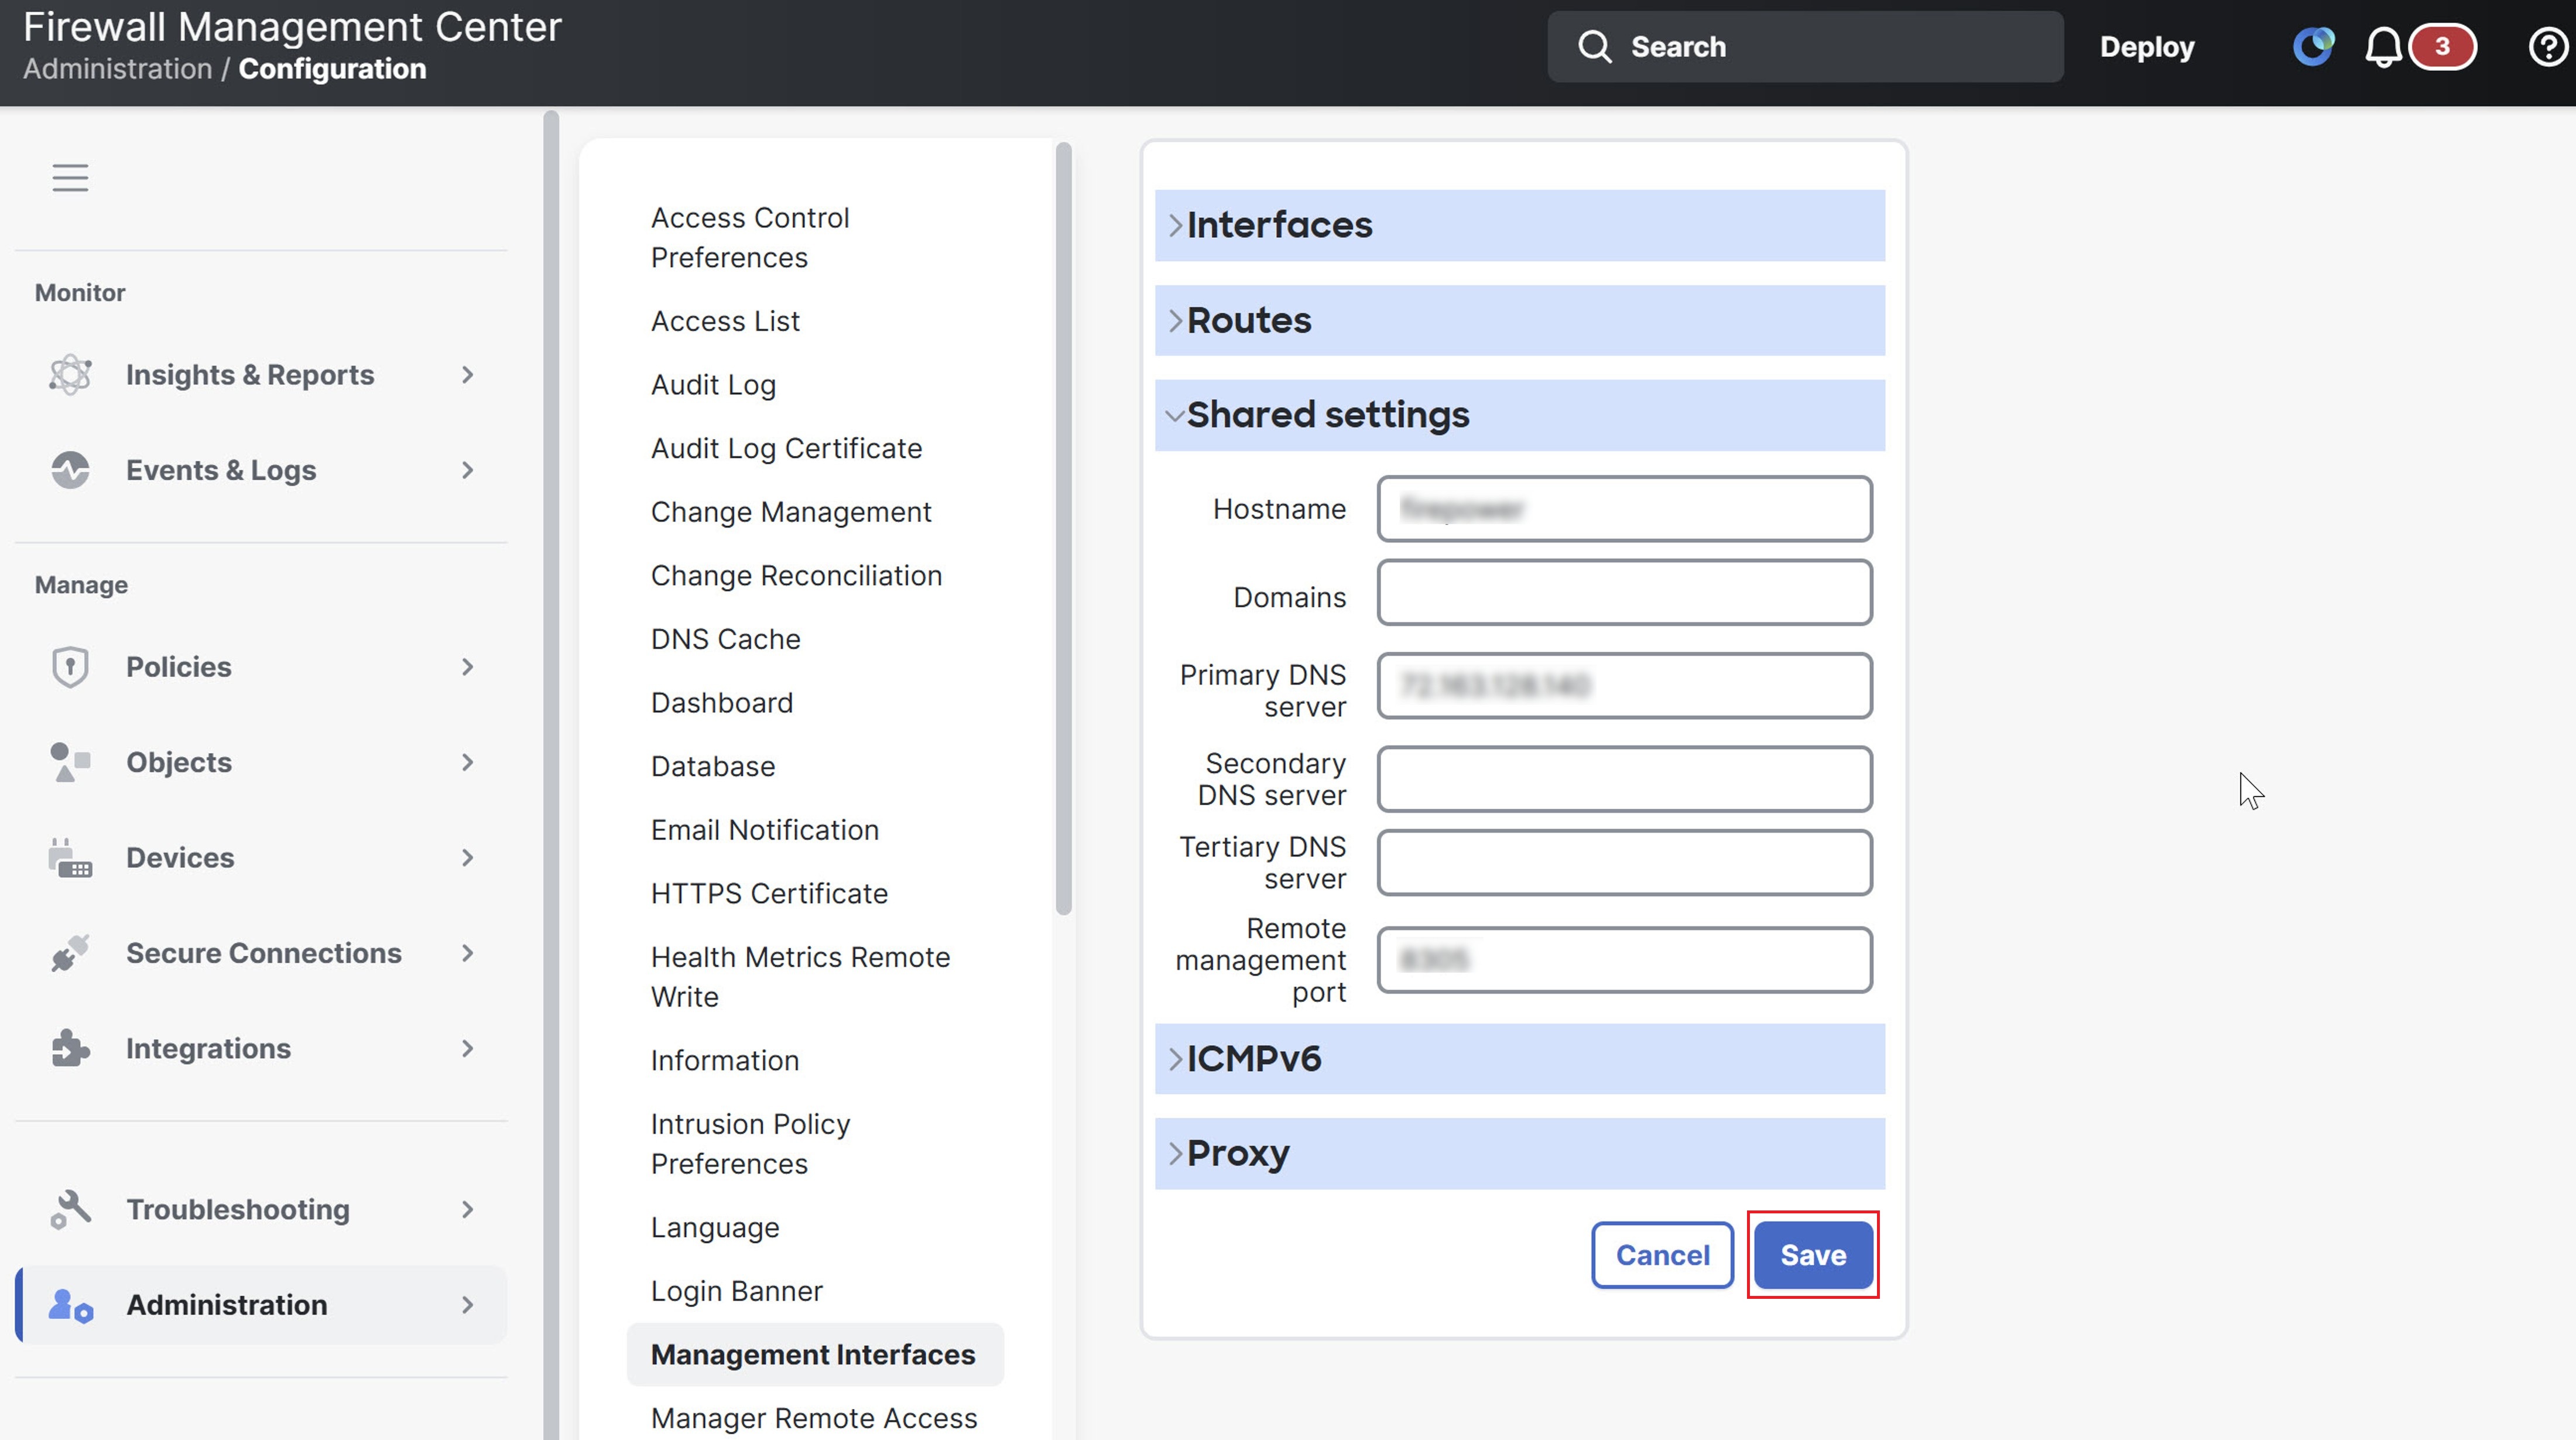This screenshot has width=2576, height=1440.
Task: Select the Events & Logs sidebar icon
Action: 70,470
